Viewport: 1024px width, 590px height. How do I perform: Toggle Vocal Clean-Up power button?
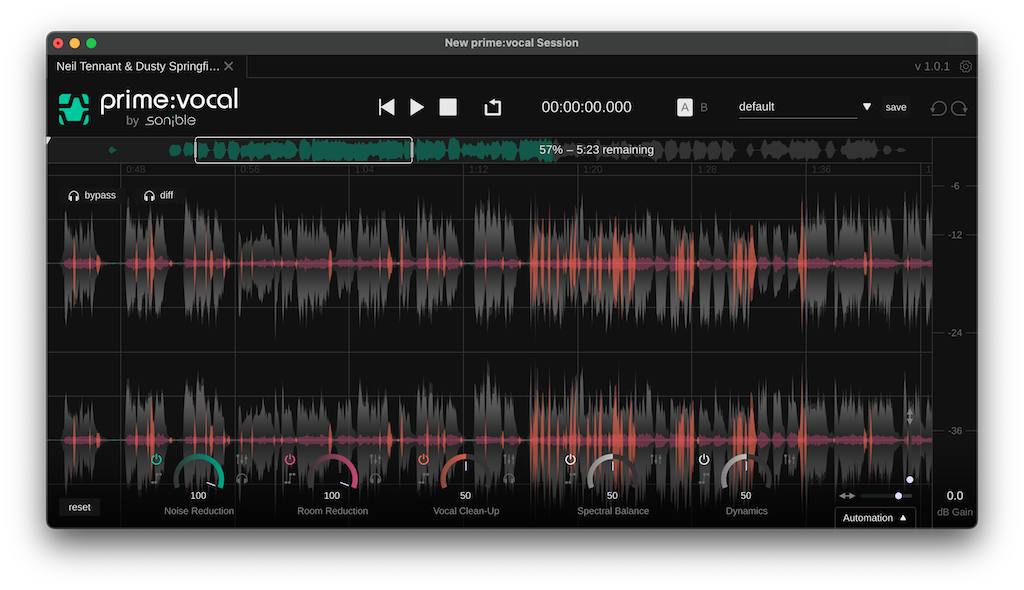coord(423,460)
